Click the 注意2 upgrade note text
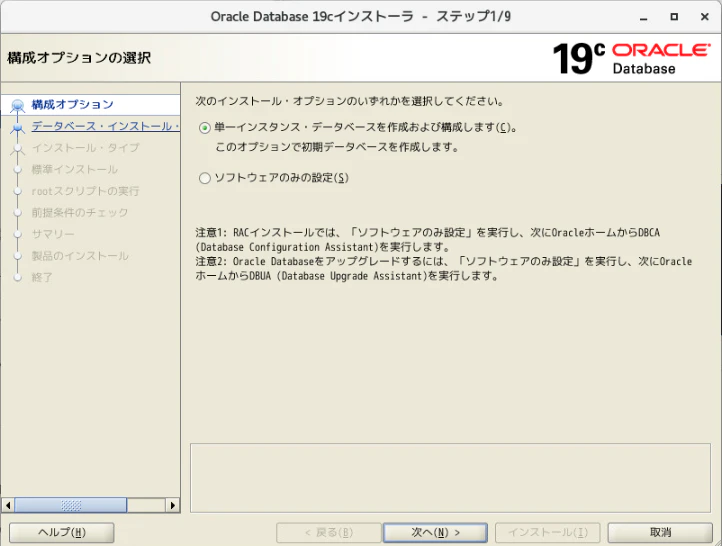 (x=443, y=269)
